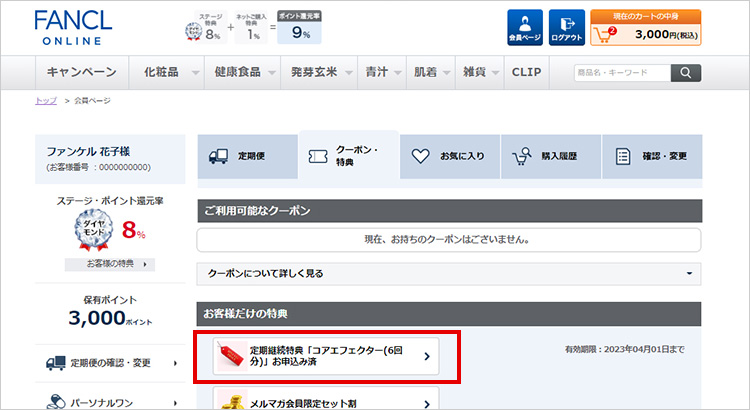Click the pill icon beside パーソナルワン
This screenshot has width=750, height=410.
coord(55,402)
